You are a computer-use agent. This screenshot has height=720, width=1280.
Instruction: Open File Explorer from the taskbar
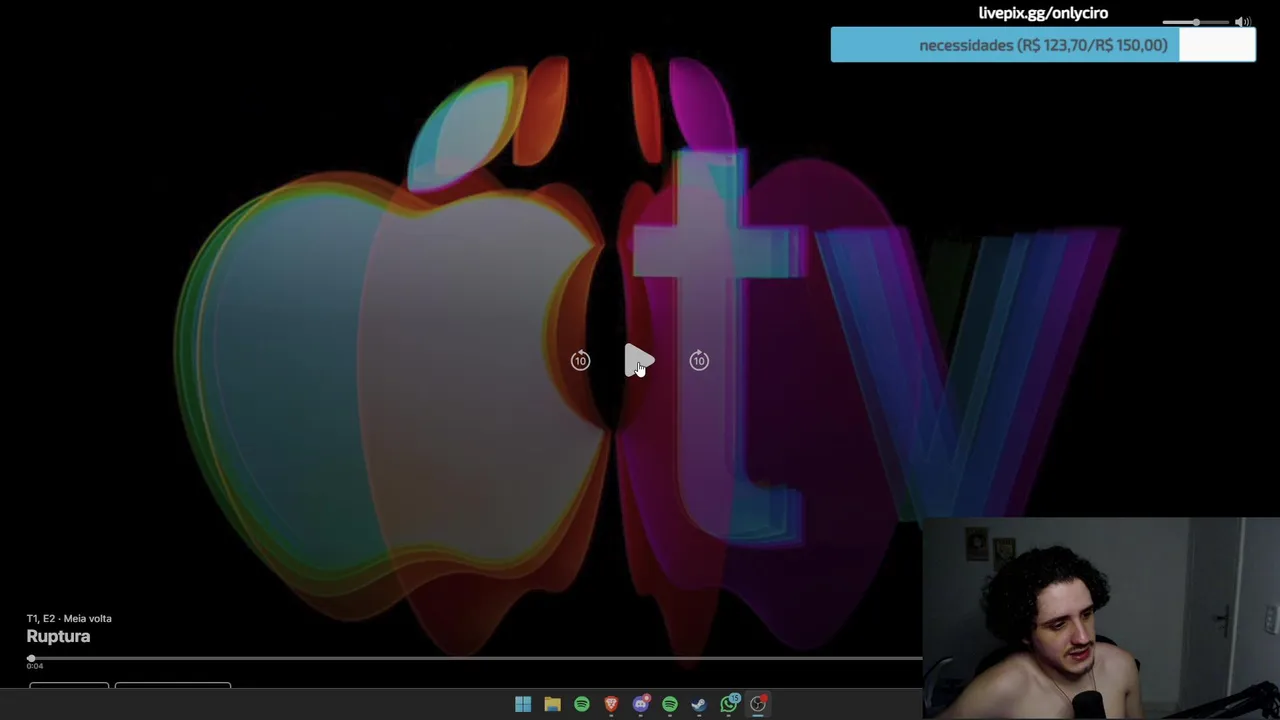(x=552, y=704)
